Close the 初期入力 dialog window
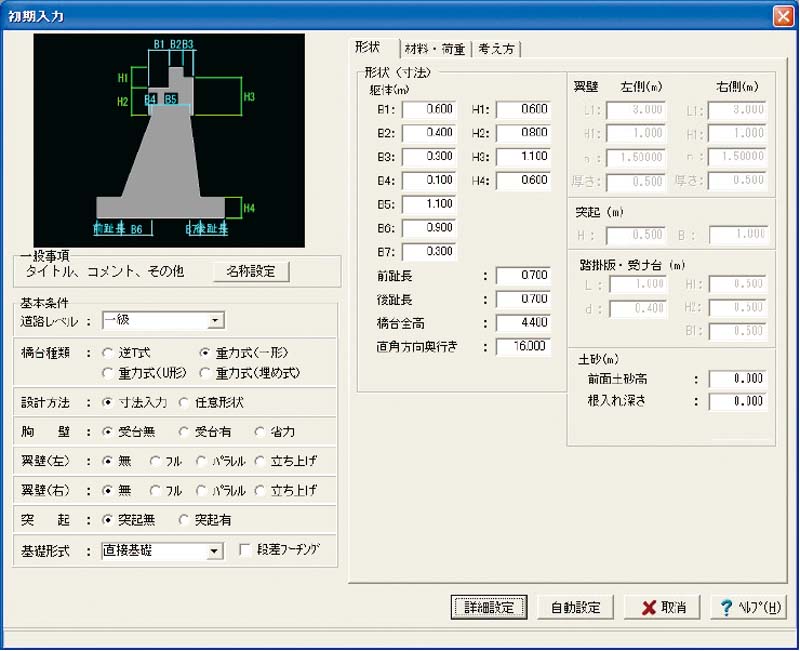 coord(781,16)
